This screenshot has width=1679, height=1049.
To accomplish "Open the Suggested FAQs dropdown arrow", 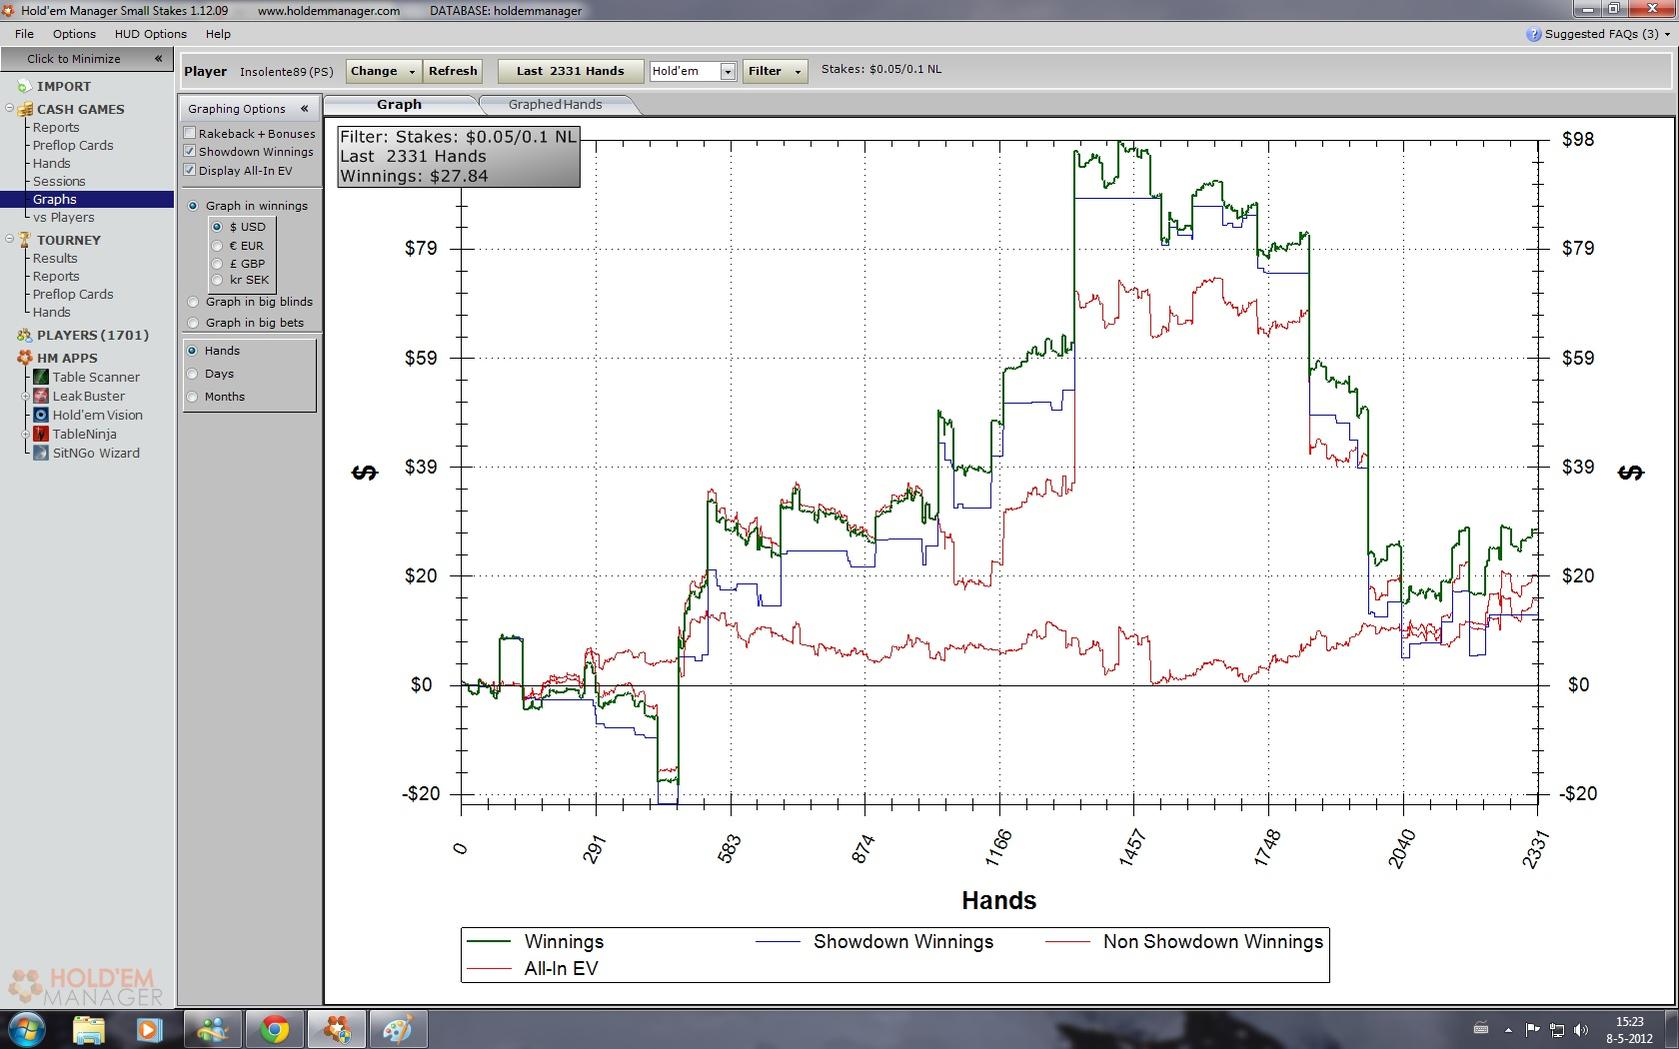I will [1667, 34].
